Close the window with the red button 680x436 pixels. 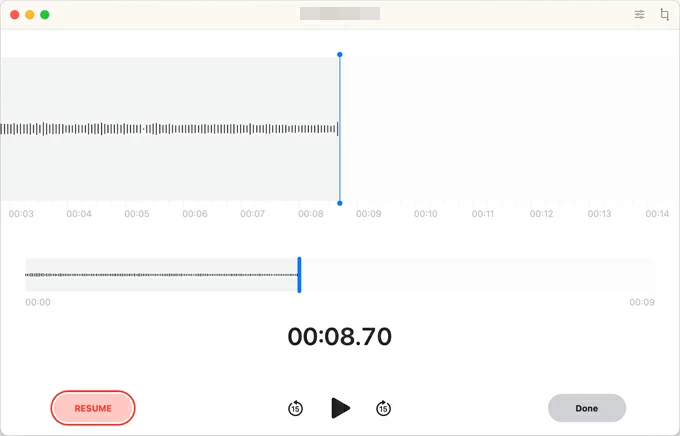15,15
